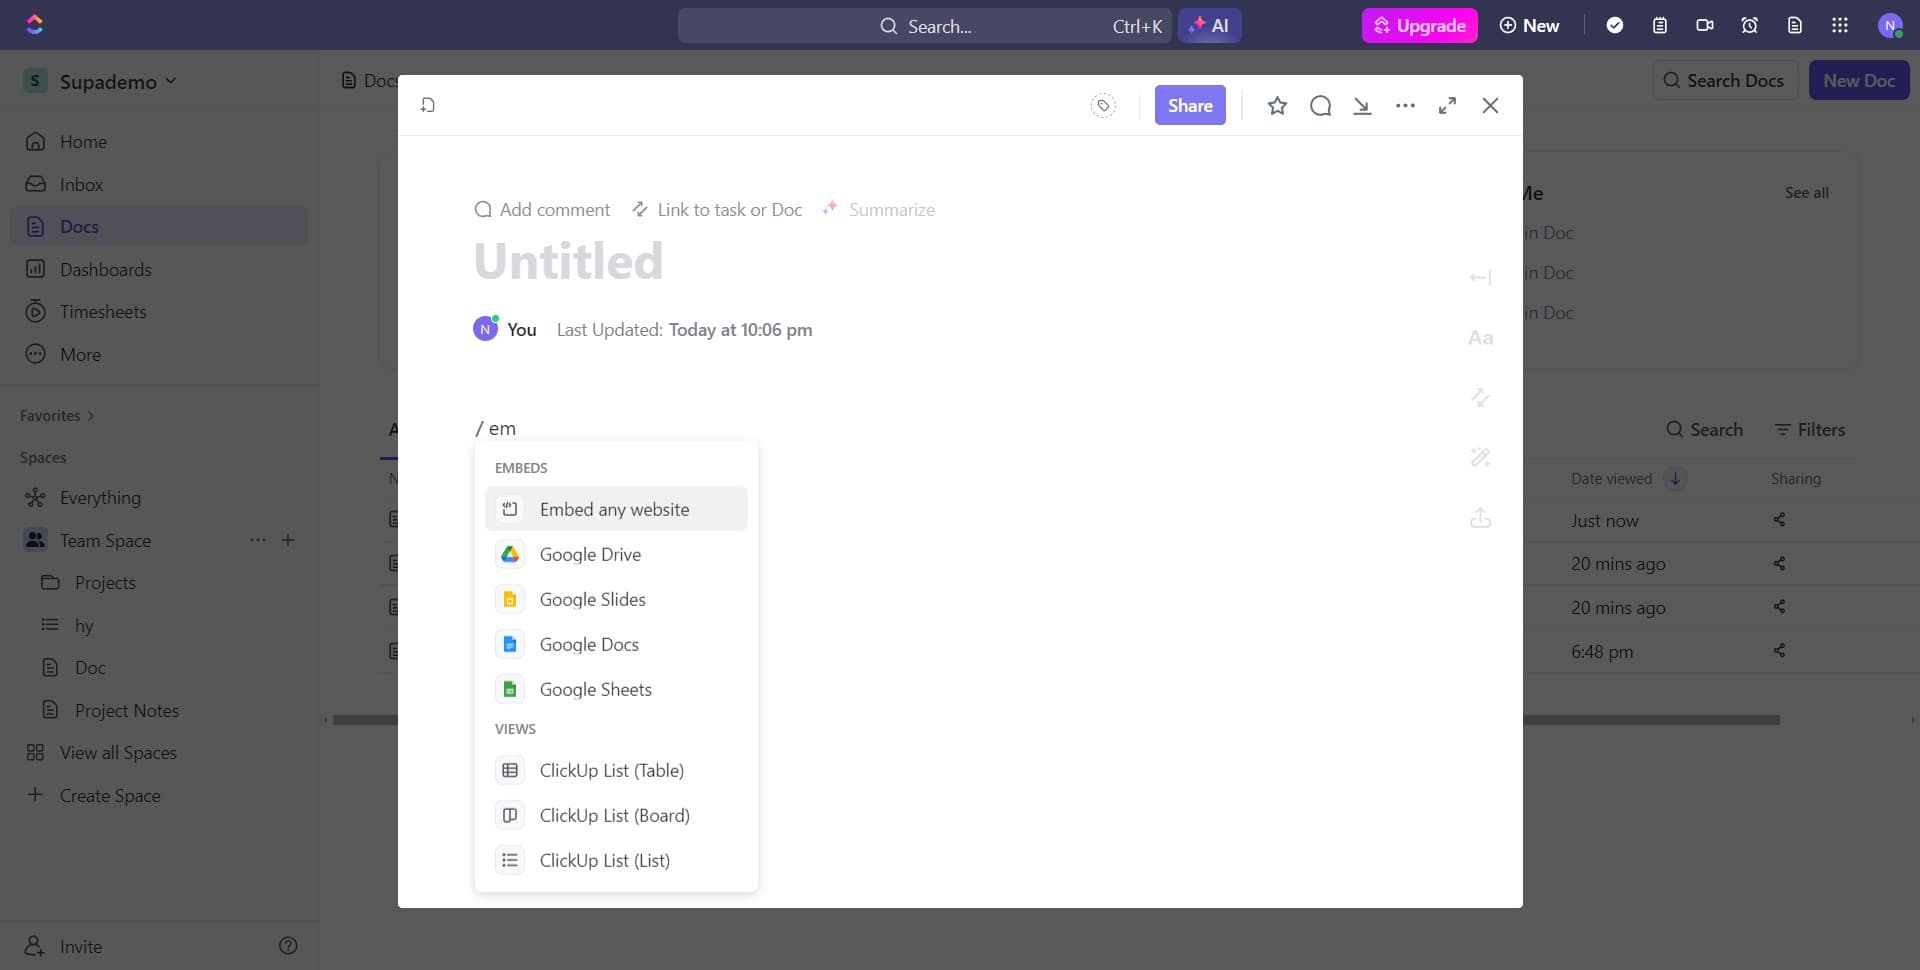Open ClickUp AI next to the search bar

click(1210, 25)
